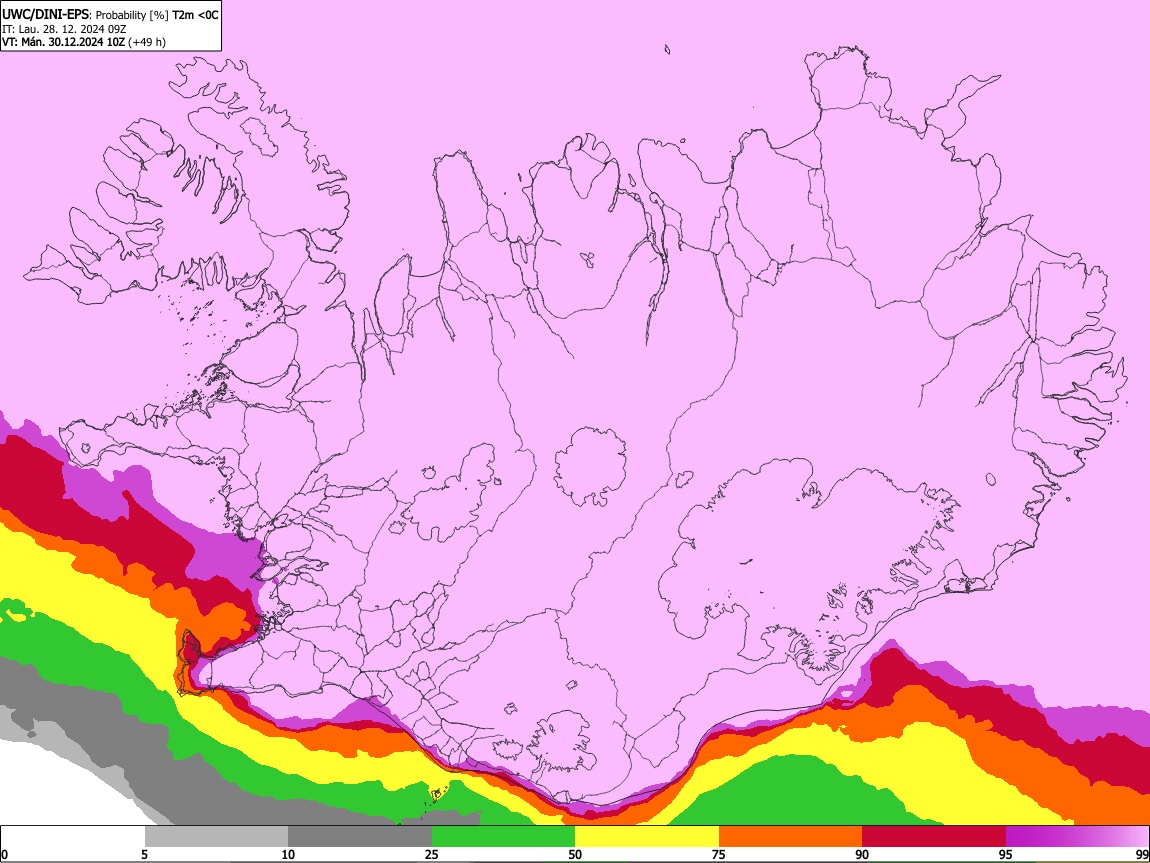Click the legend value 50

575,854
